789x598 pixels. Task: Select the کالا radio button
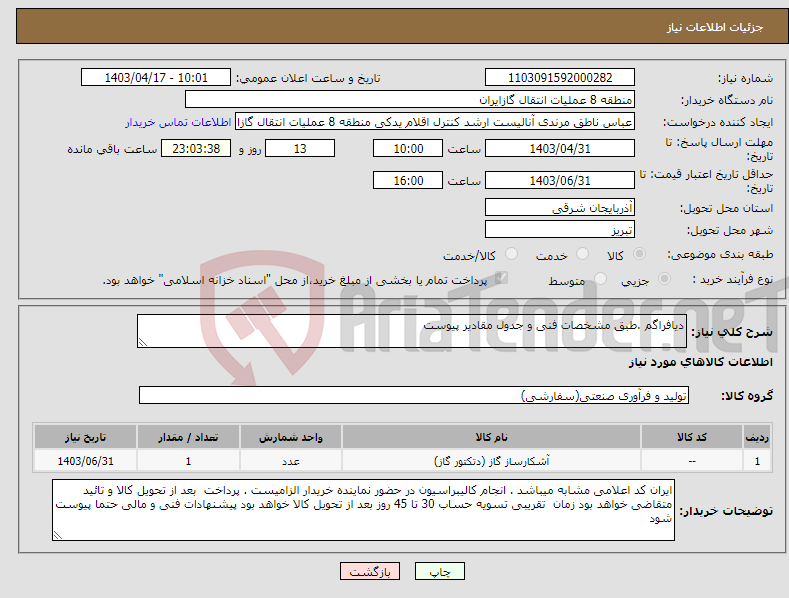coord(639,254)
